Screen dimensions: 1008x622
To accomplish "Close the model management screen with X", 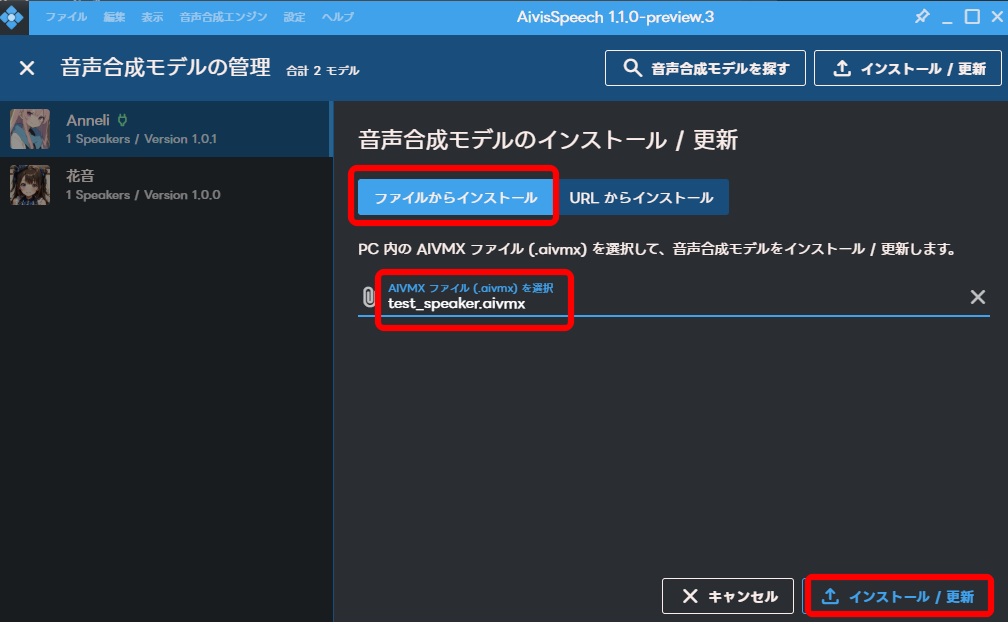I will click(27, 67).
